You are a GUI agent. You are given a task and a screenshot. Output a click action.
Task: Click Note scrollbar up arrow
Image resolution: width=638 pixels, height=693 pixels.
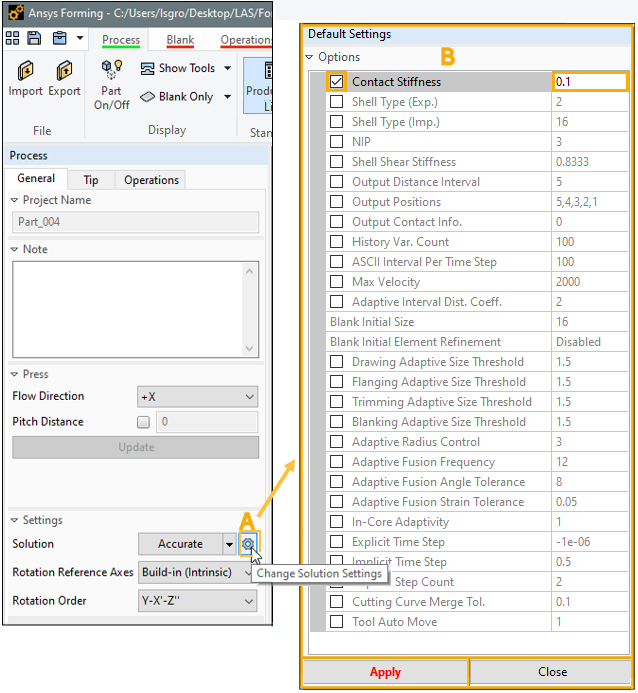250,271
